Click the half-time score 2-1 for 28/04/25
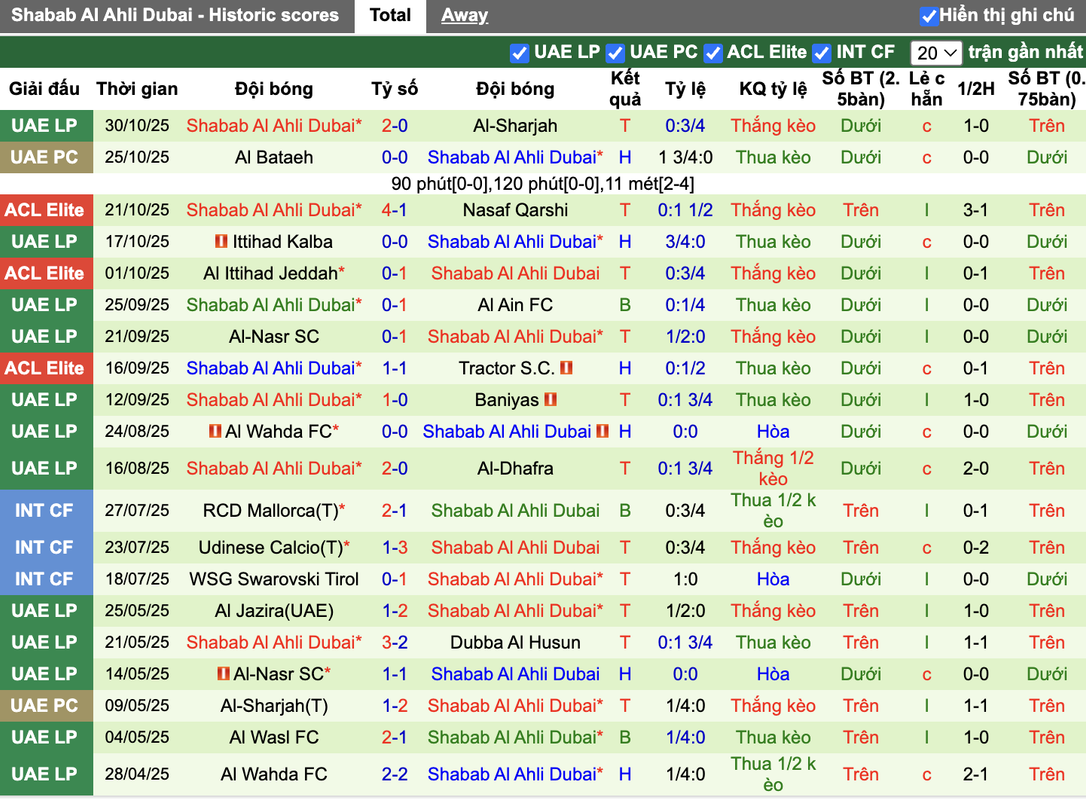Image resolution: width=1086 pixels, height=800 pixels. [x=975, y=774]
